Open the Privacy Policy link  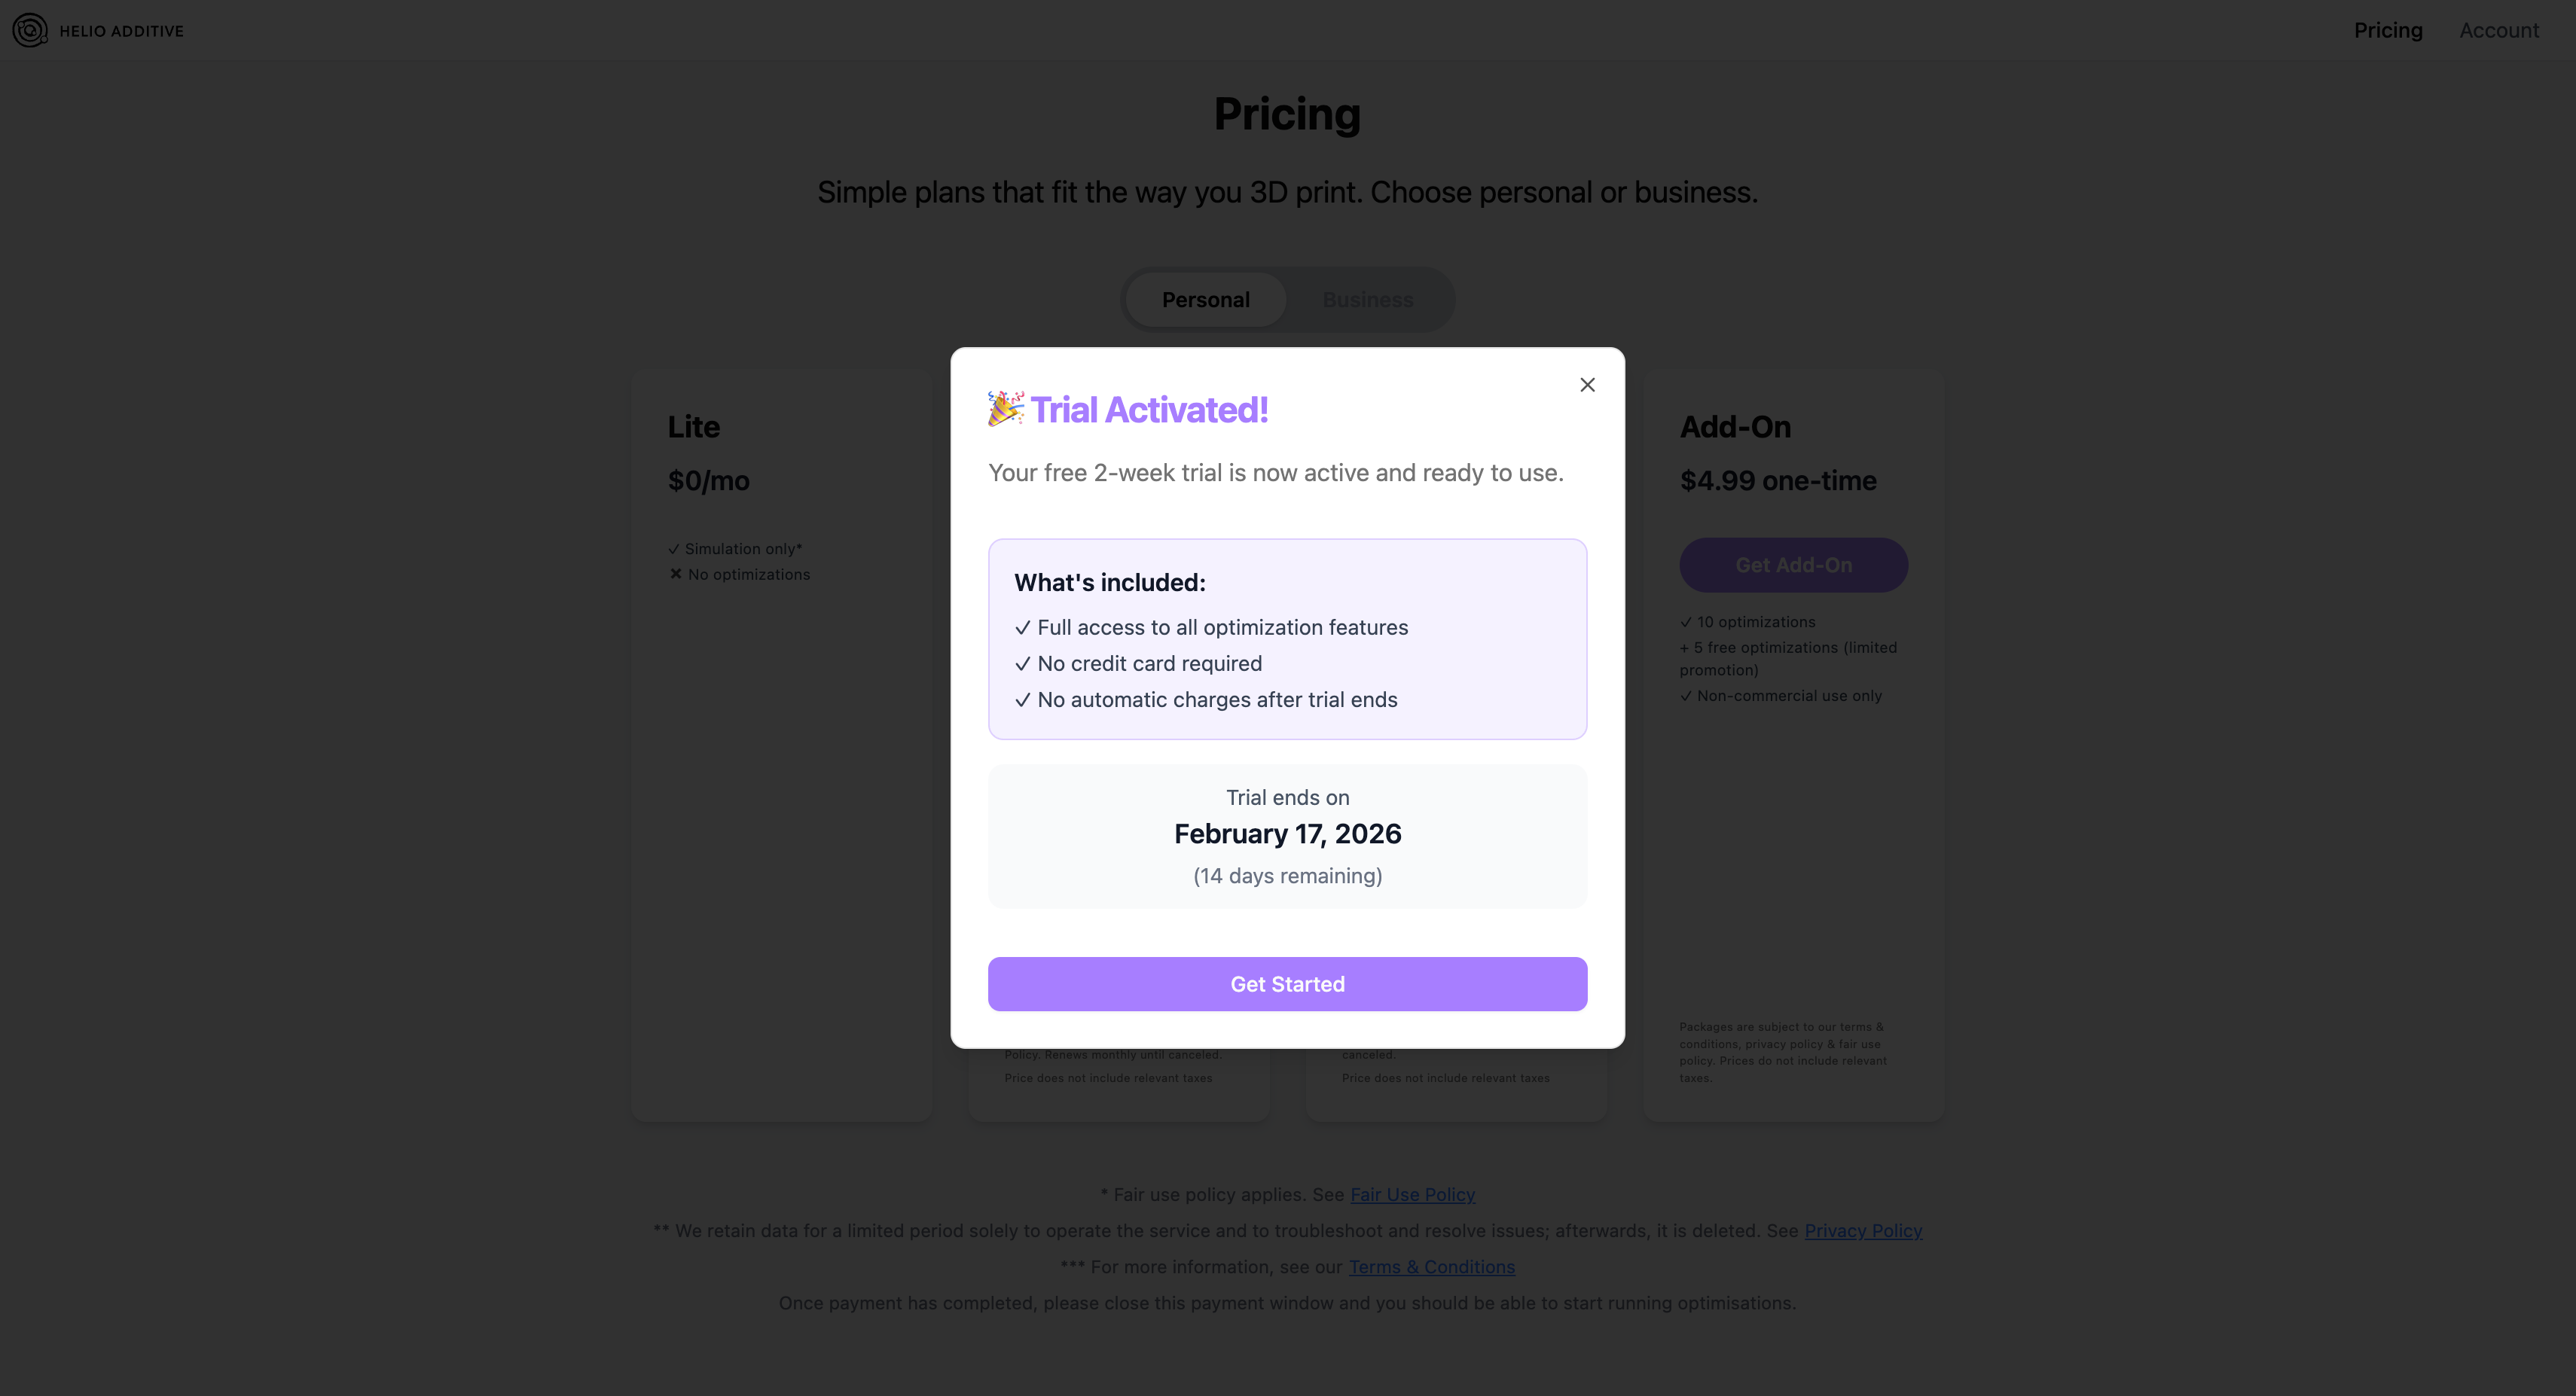tap(1862, 1230)
